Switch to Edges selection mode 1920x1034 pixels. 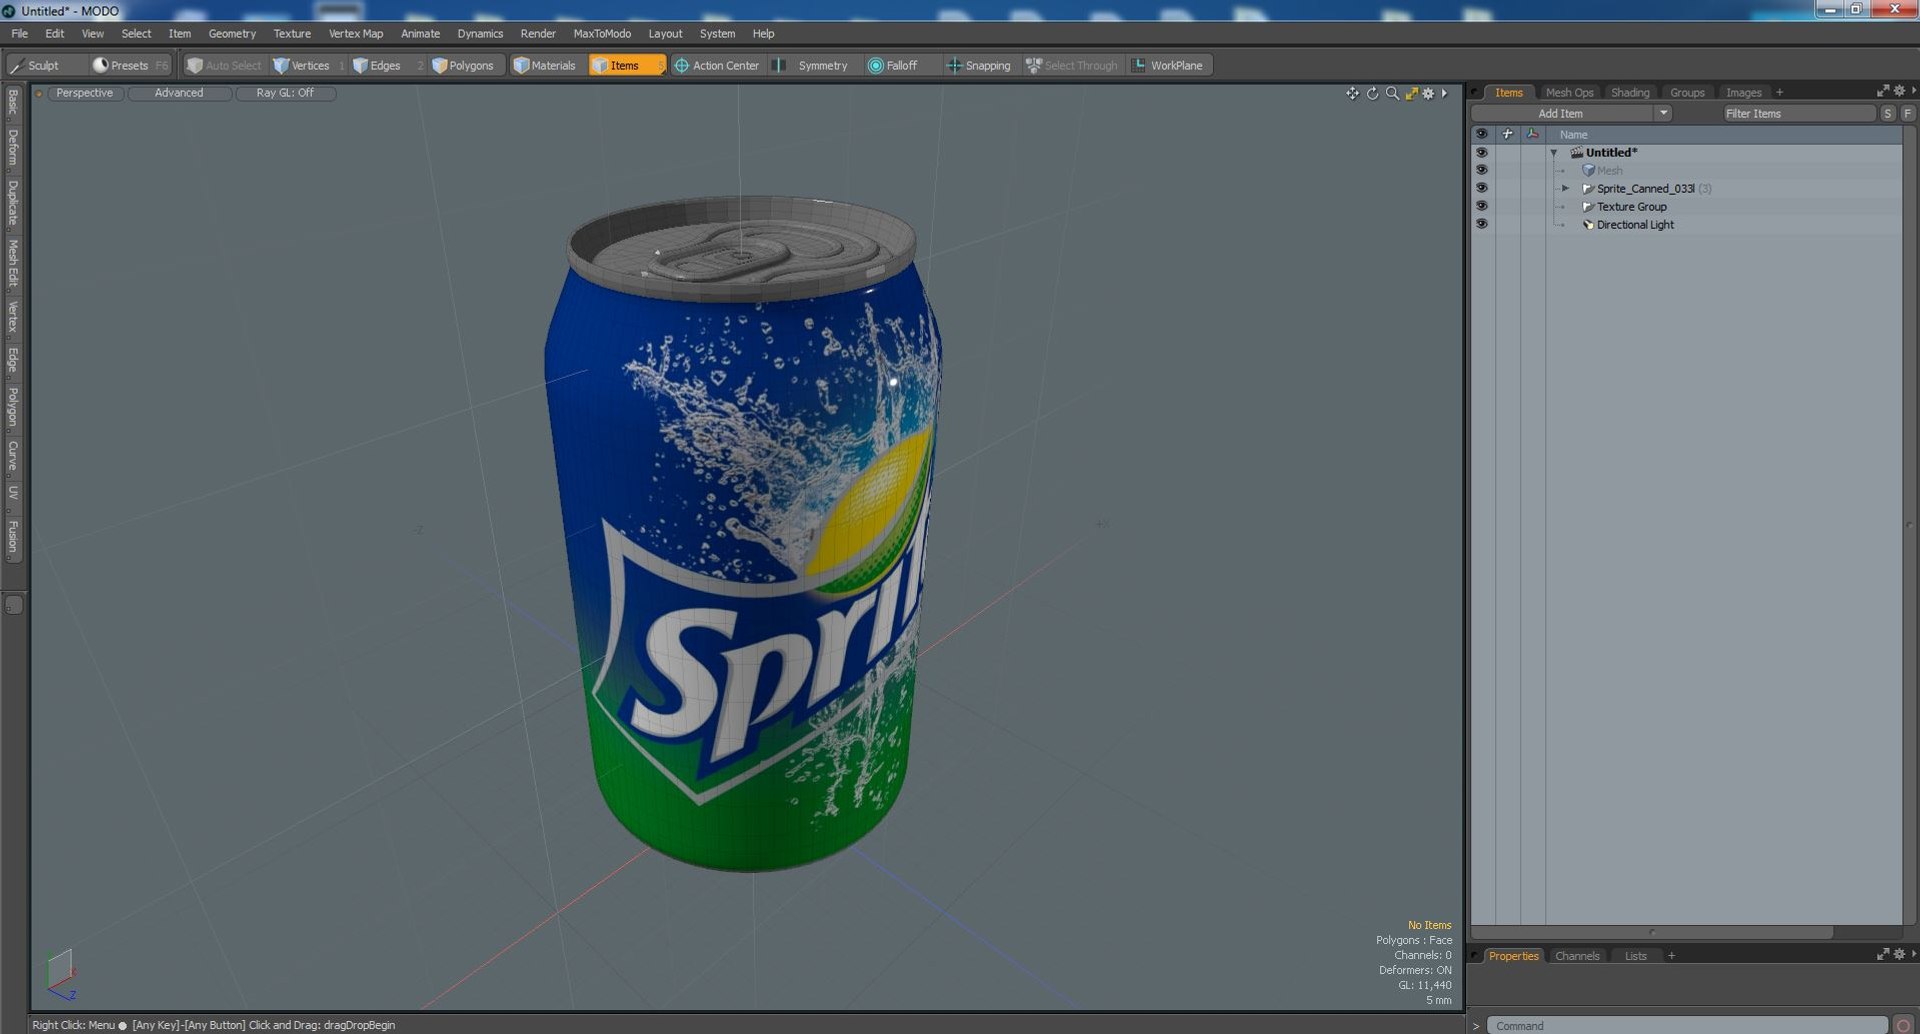pyautogui.click(x=385, y=65)
